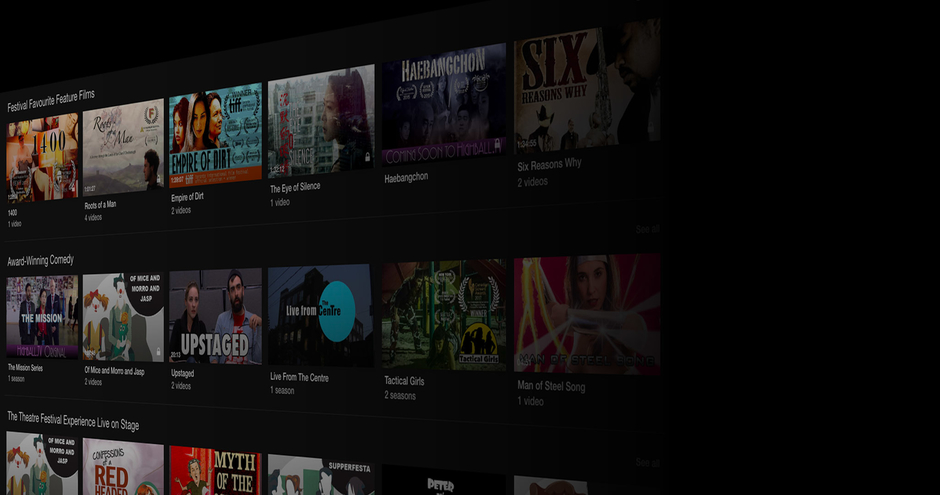Open the Haebangchon coming soon thumbnail
Image resolution: width=940 pixels, height=495 pixels.
click(444, 104)
